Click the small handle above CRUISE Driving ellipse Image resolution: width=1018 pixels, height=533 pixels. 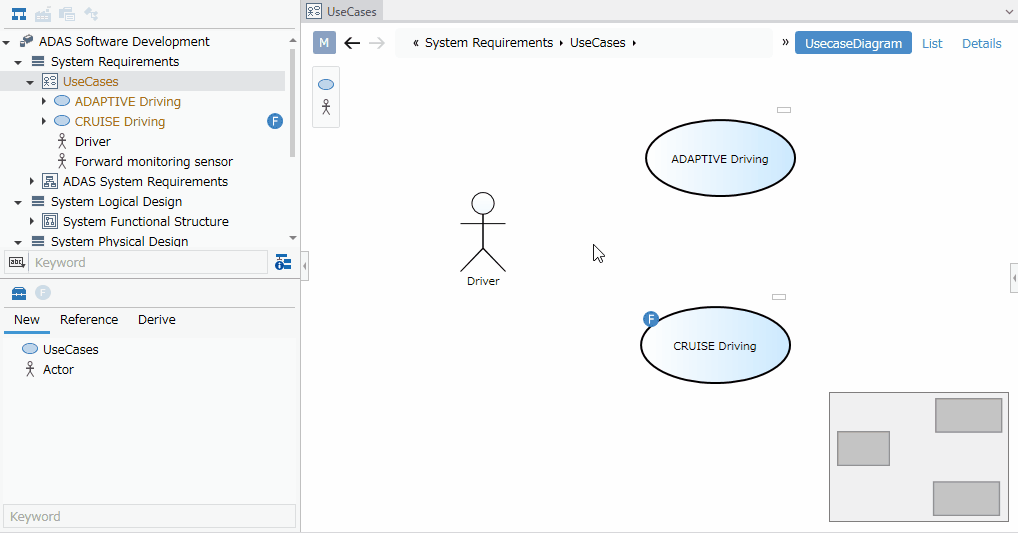[778, 297]
